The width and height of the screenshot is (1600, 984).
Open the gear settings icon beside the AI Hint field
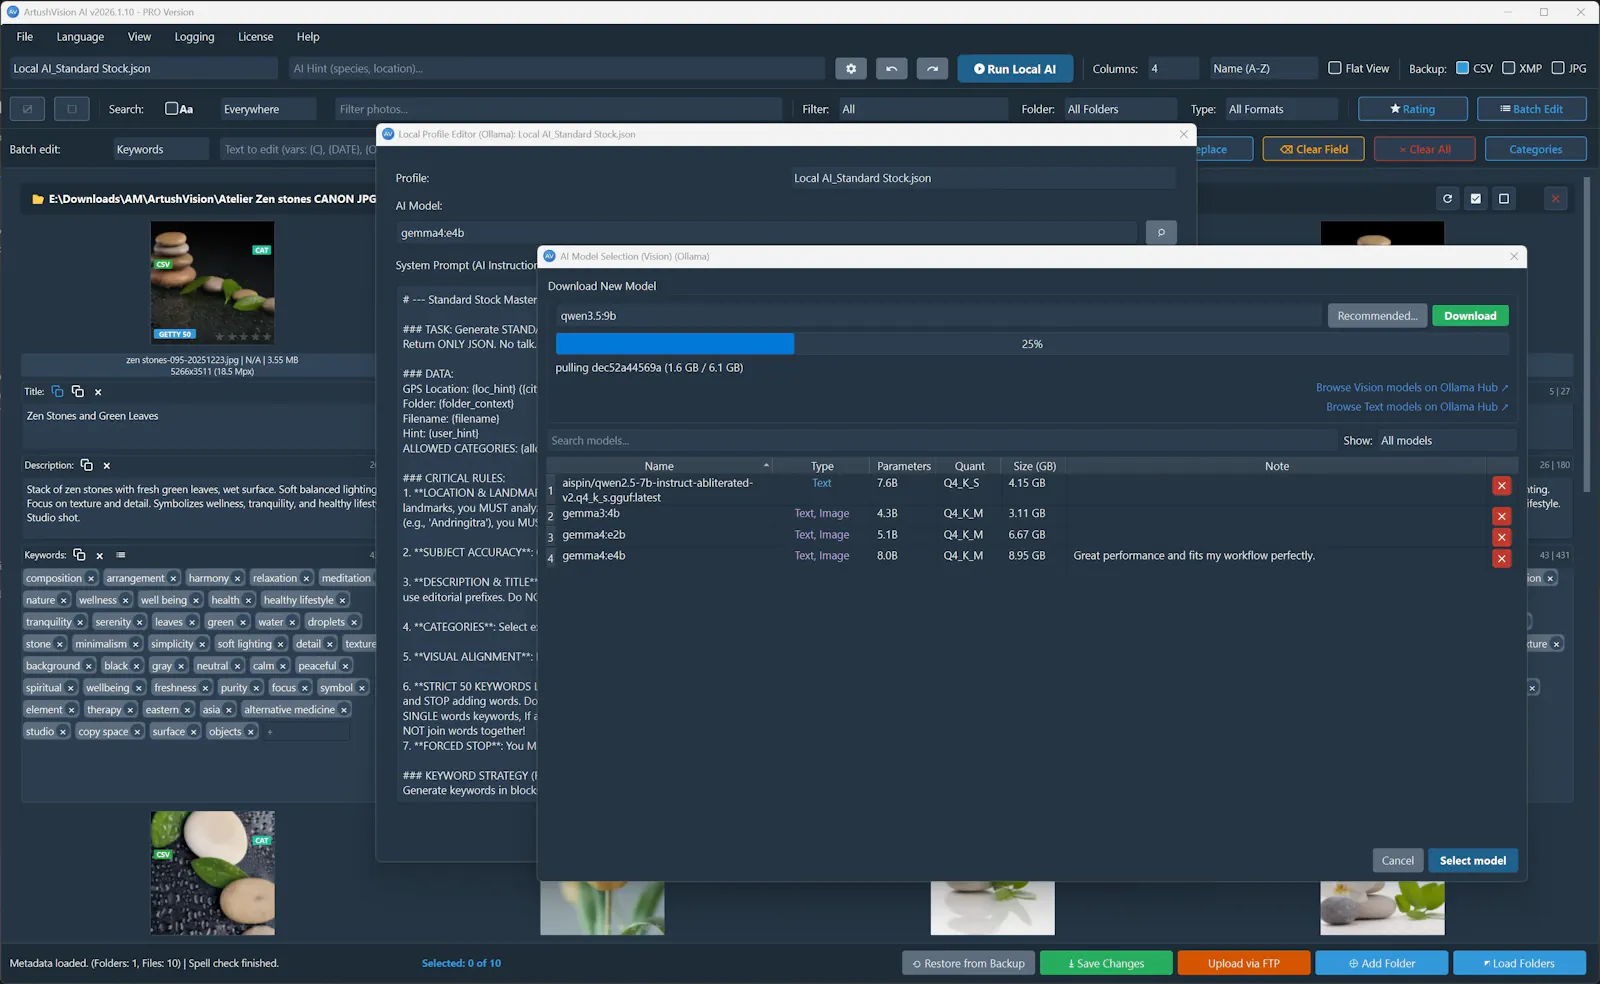pyautogui.click(x=851, y=69)
